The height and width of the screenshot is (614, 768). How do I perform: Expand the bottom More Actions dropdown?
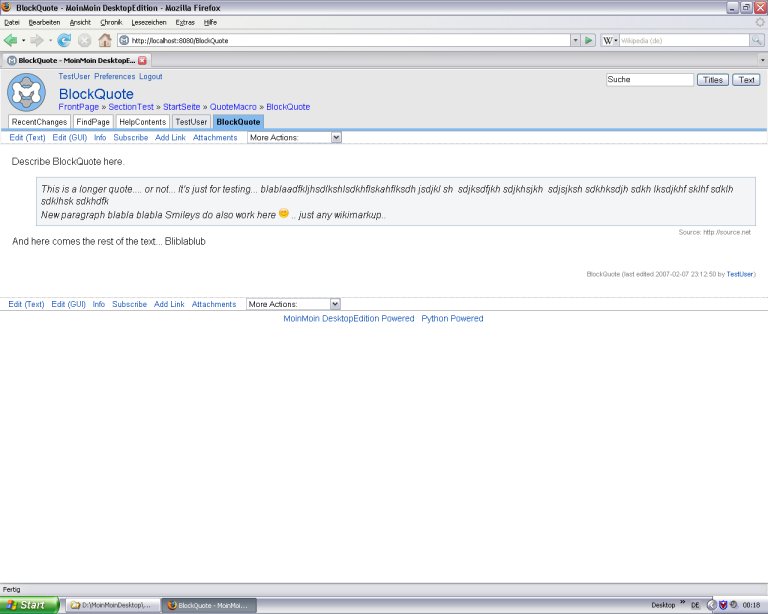point(335,304)
